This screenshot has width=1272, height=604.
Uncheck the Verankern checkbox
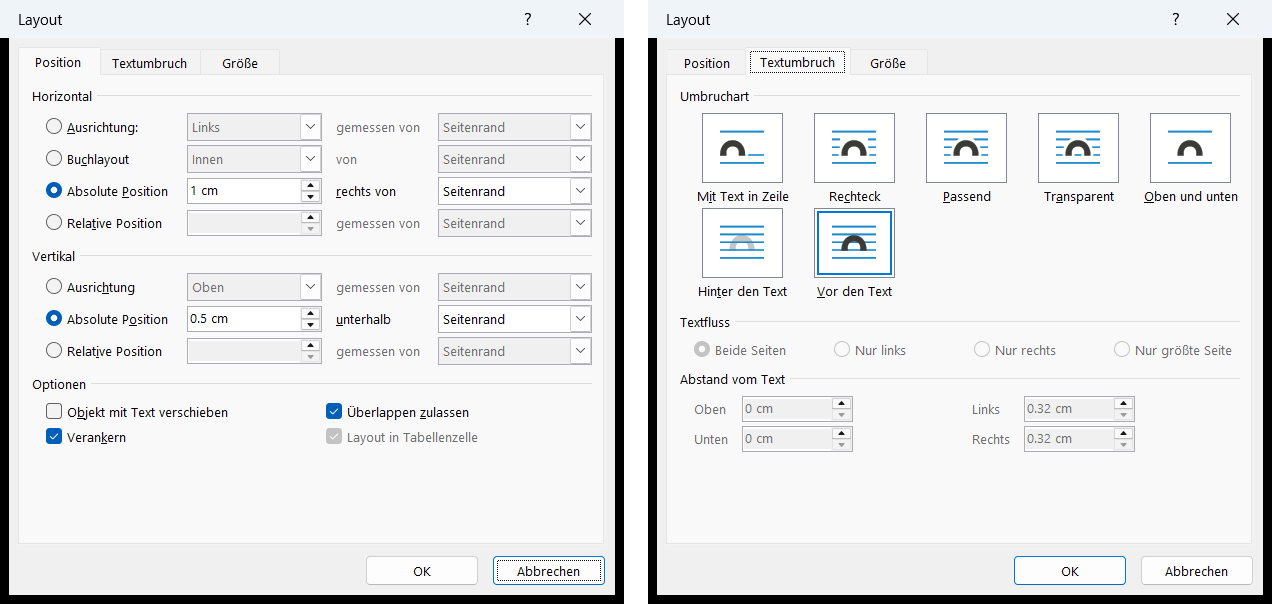pos(54,437)
